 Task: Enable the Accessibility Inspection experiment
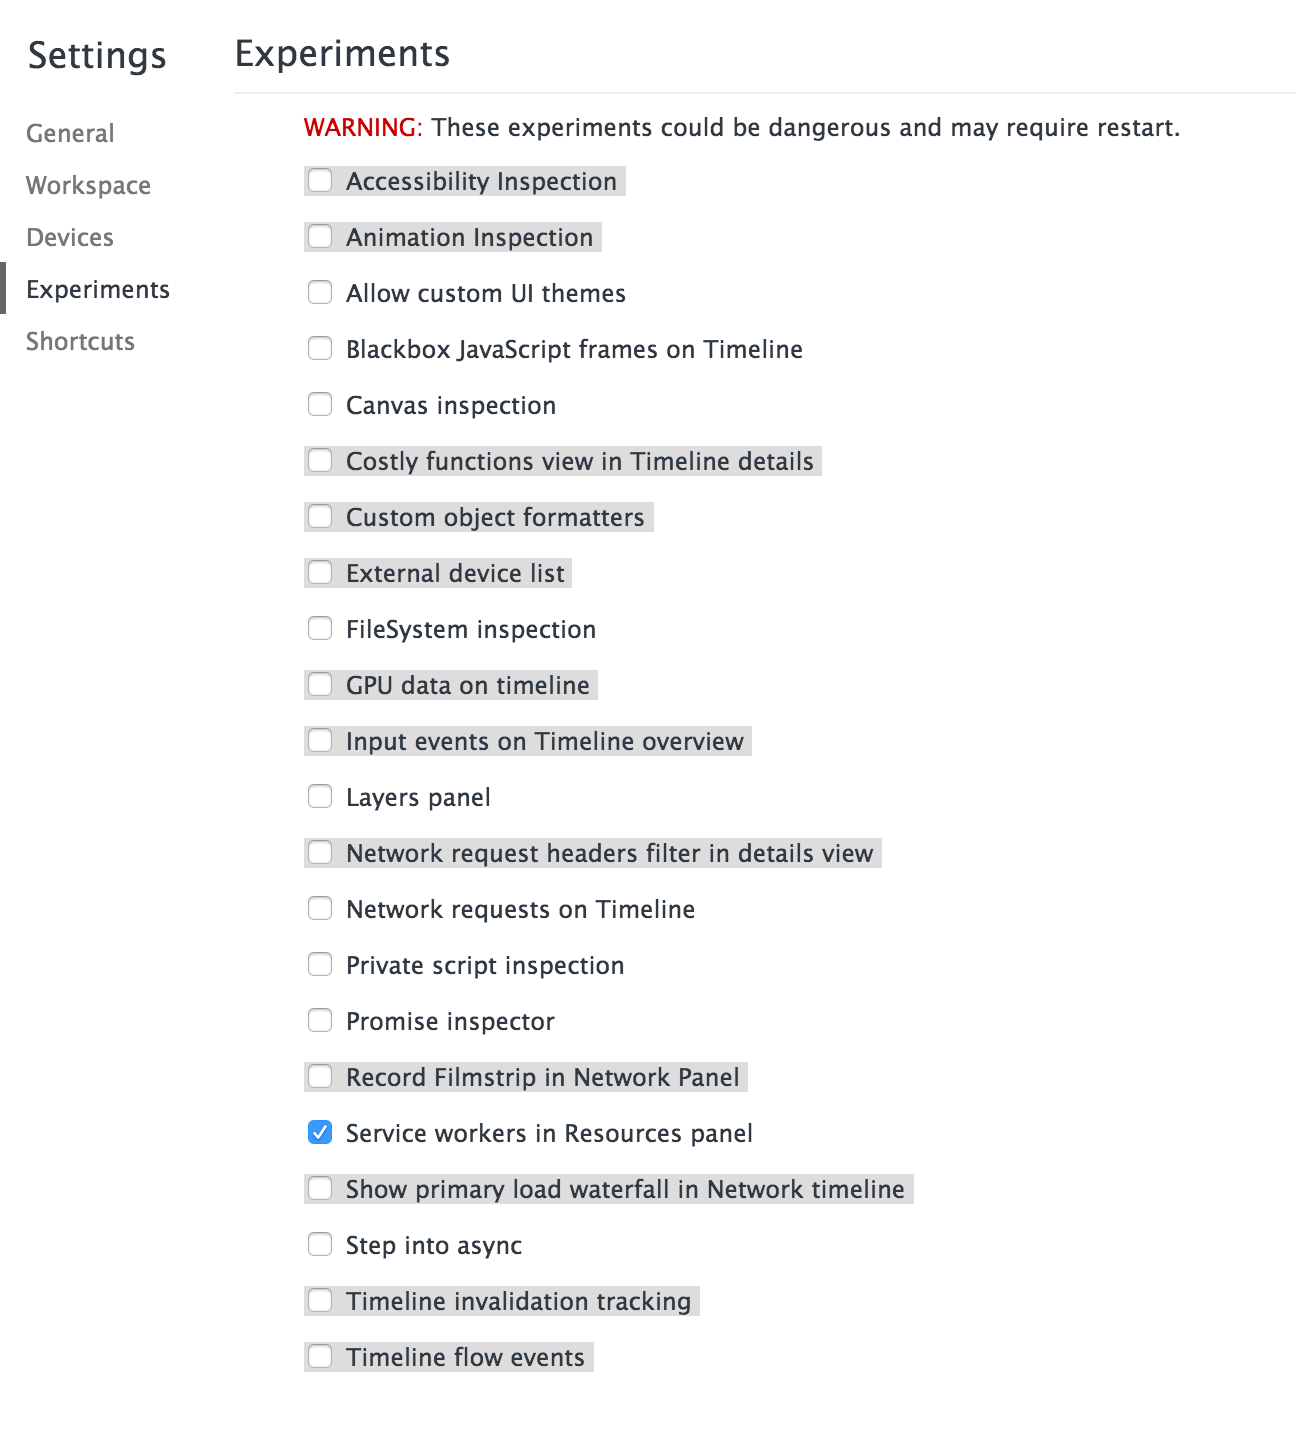coord(319,180)
